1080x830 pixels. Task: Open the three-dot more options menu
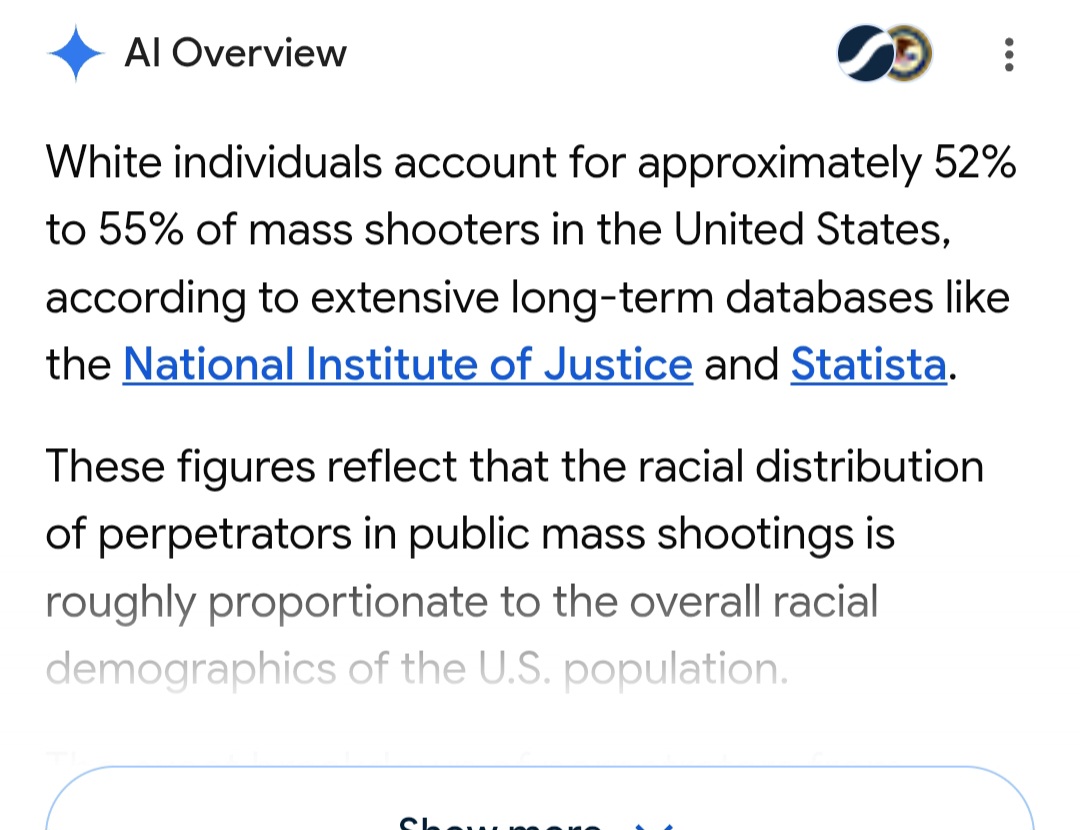click(1009, 54)
